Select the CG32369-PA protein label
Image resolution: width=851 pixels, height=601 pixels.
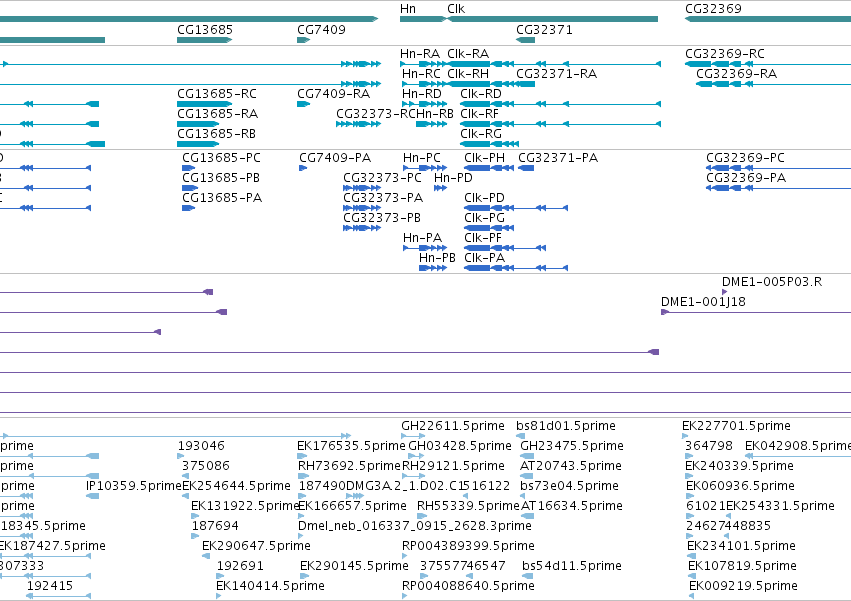746,178
